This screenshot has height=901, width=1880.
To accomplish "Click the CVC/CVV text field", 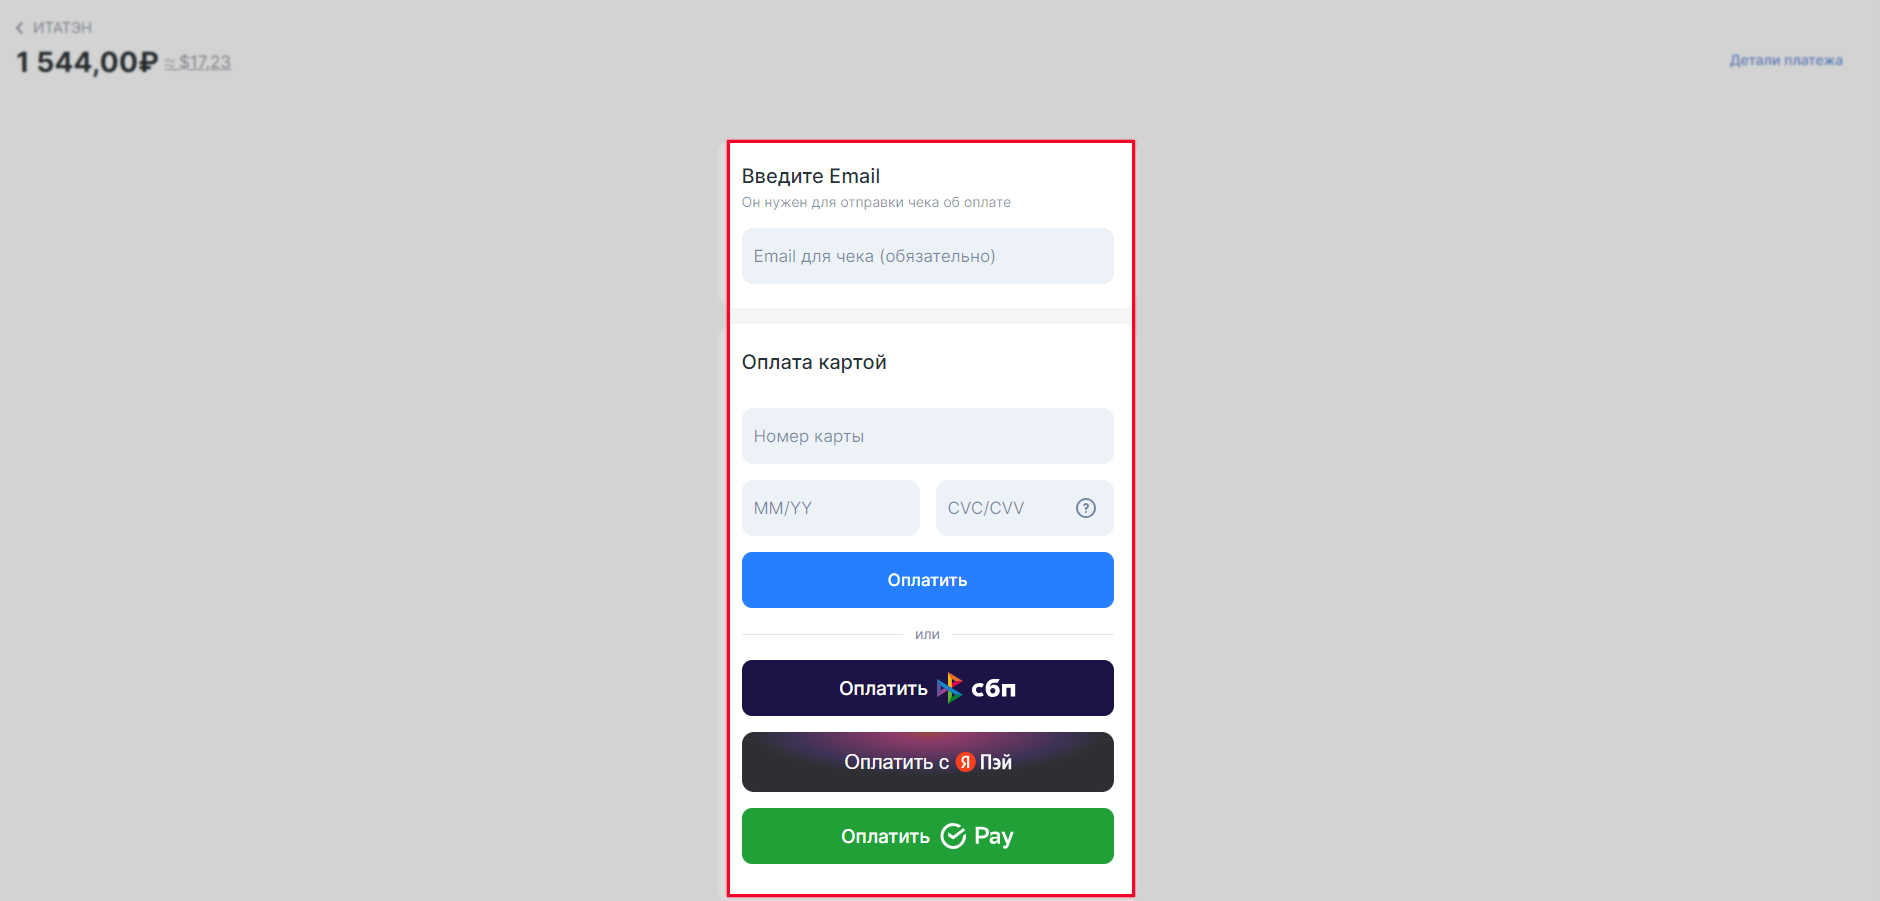I will (x=1025, y=508).
